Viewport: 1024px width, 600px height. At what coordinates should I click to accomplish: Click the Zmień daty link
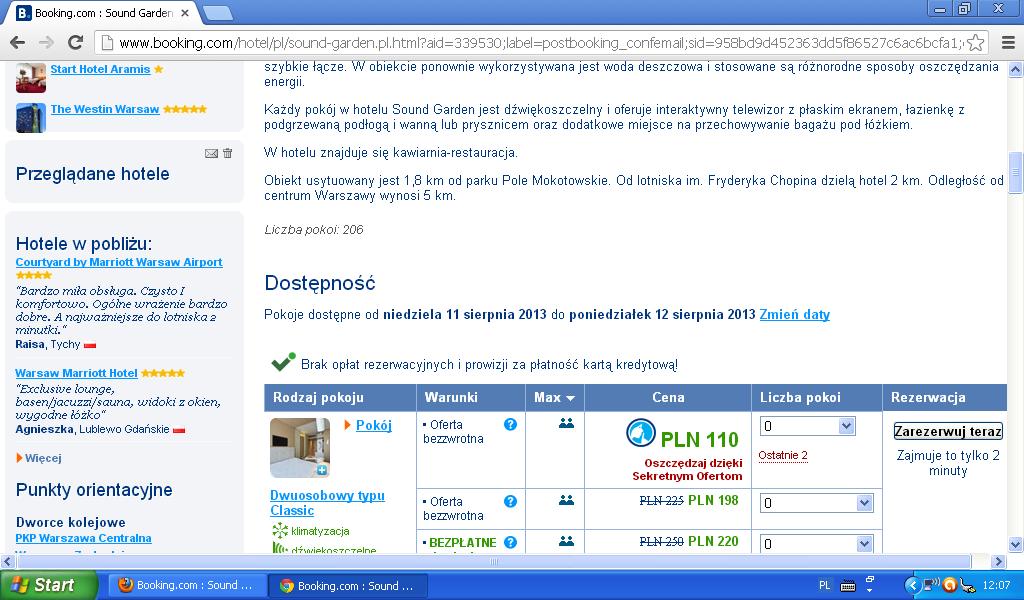pyautogui.click(x=794, y=315)
